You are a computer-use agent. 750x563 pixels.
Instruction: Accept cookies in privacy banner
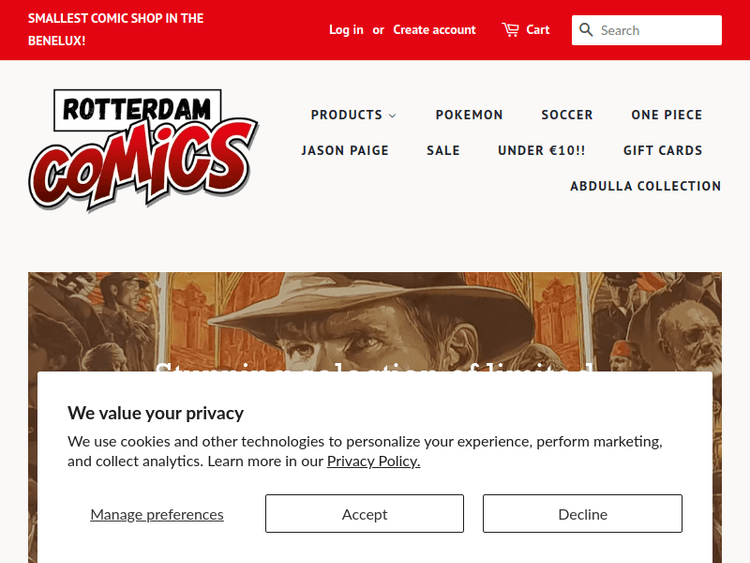click(x=364, y=514)
